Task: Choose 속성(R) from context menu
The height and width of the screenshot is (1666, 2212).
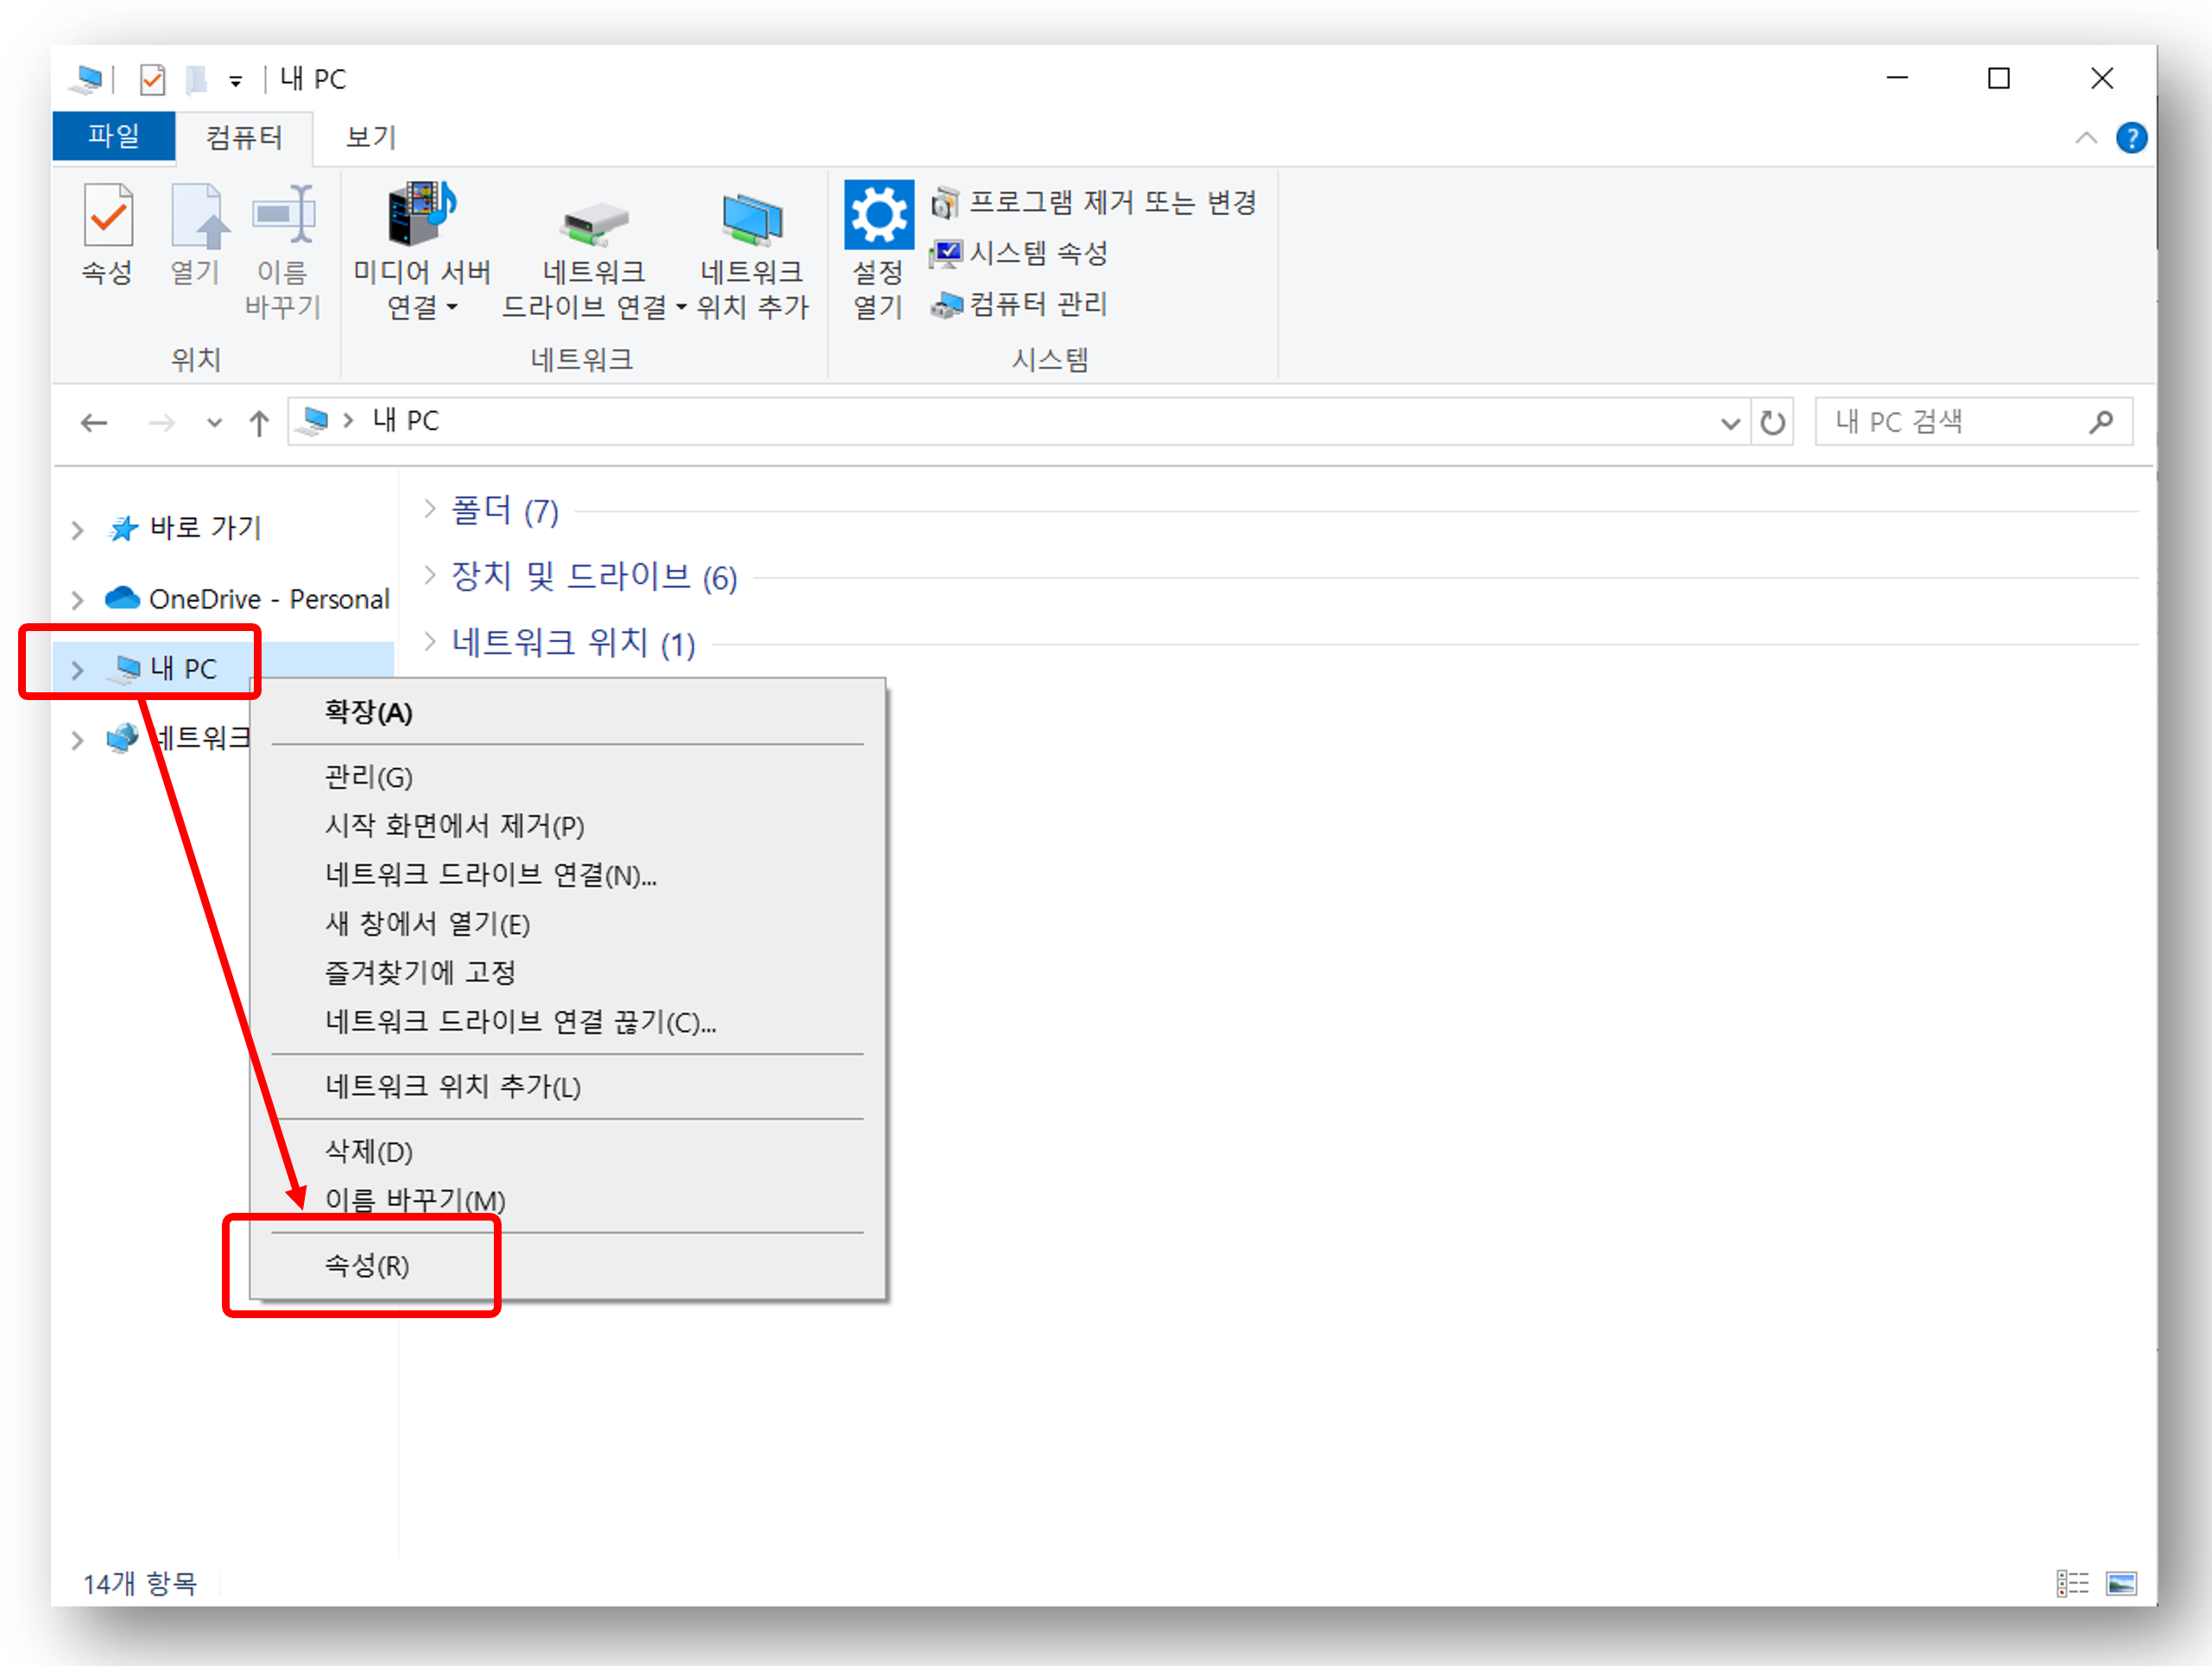Action: [567, 1265]
